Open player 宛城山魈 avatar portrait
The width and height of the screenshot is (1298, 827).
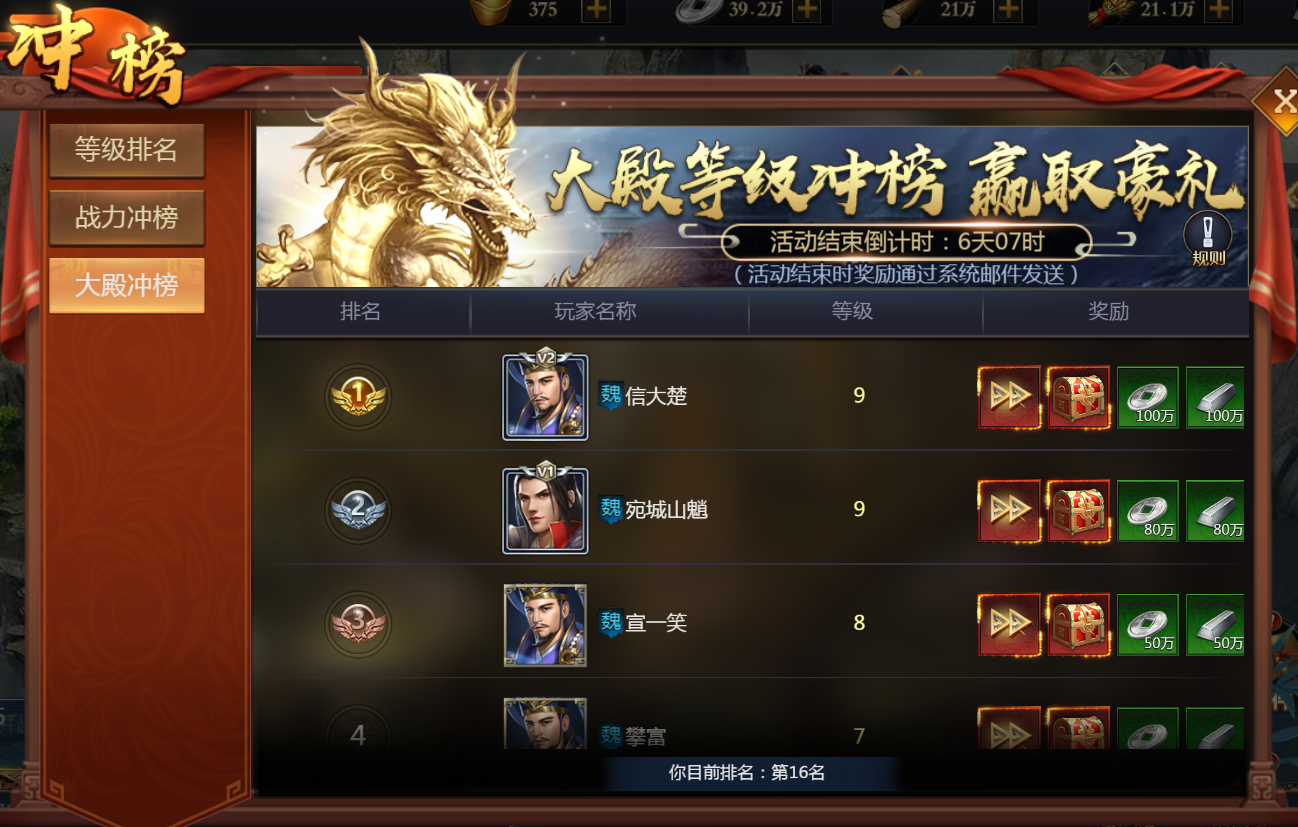[x=545, y=510]
